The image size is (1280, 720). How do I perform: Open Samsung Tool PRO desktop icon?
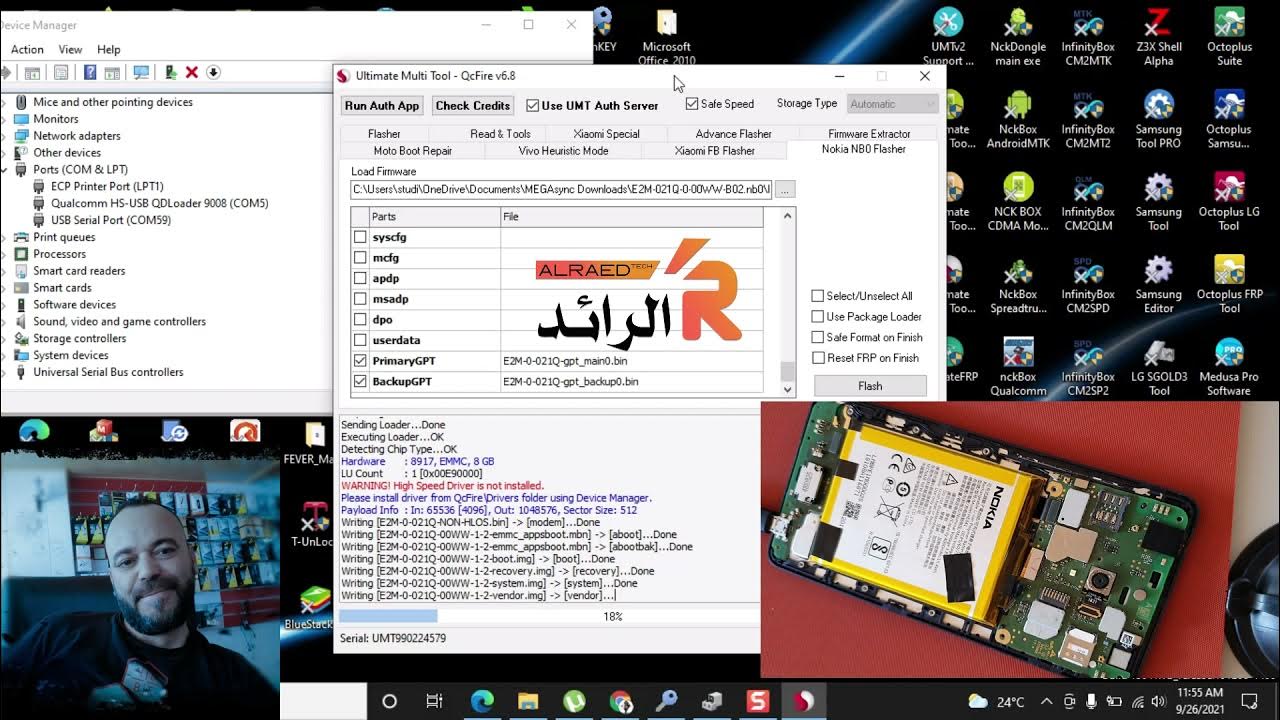tap(1158, 120)
